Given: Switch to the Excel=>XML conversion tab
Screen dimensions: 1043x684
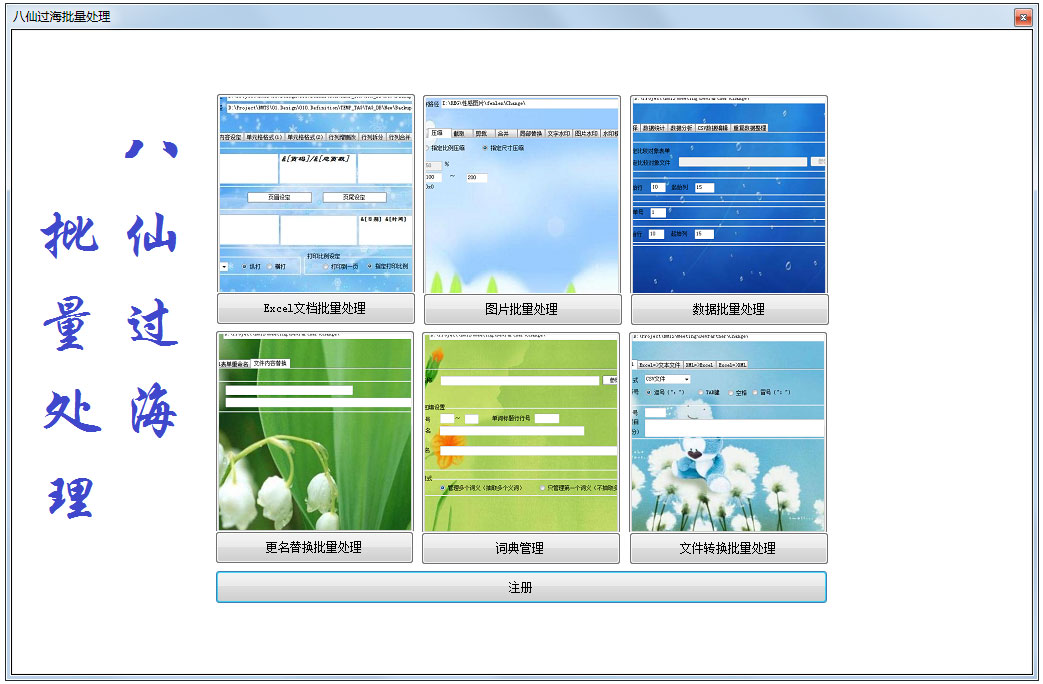Looking at the screenshot, I should click(x=732, y=365).
